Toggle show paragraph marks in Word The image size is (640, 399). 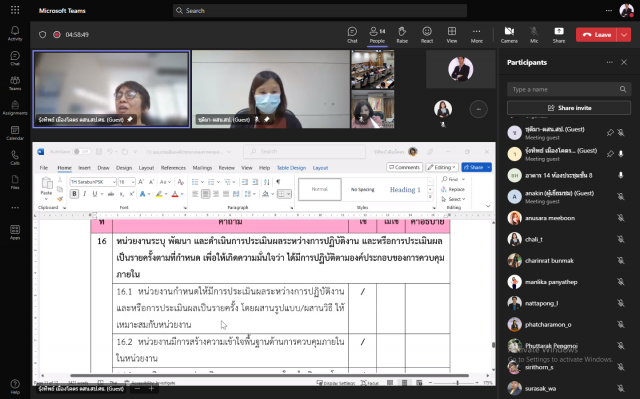[x=278, y=182]
